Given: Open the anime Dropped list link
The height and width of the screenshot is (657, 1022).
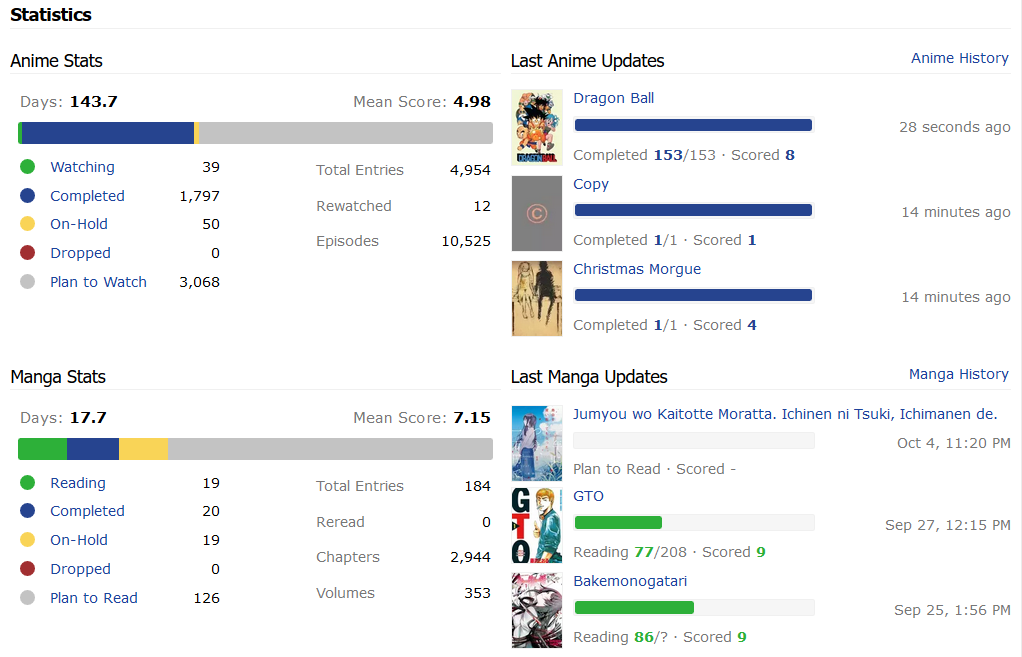Looking at the screenshot, I should [x=80, y=253].
